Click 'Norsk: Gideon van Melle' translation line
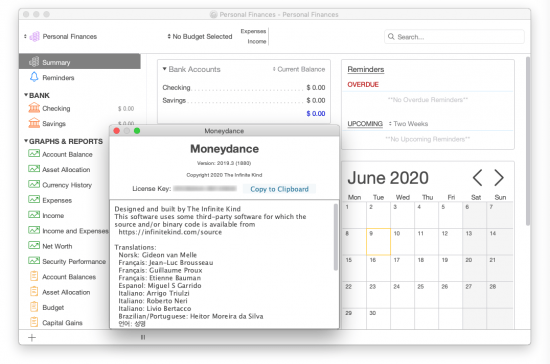550x364 pixels. (157, 255)
